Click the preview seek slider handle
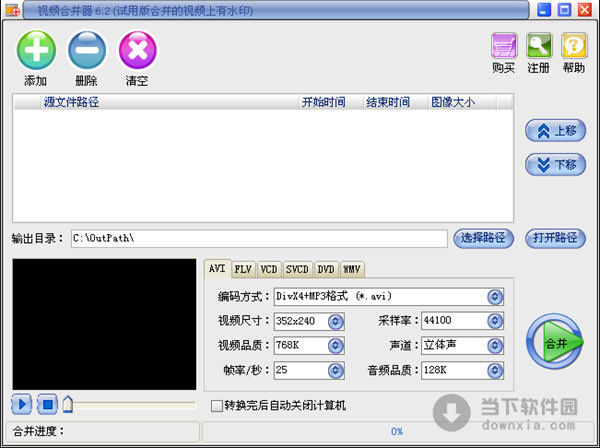 pyautogui.click(x=68, y=404)
